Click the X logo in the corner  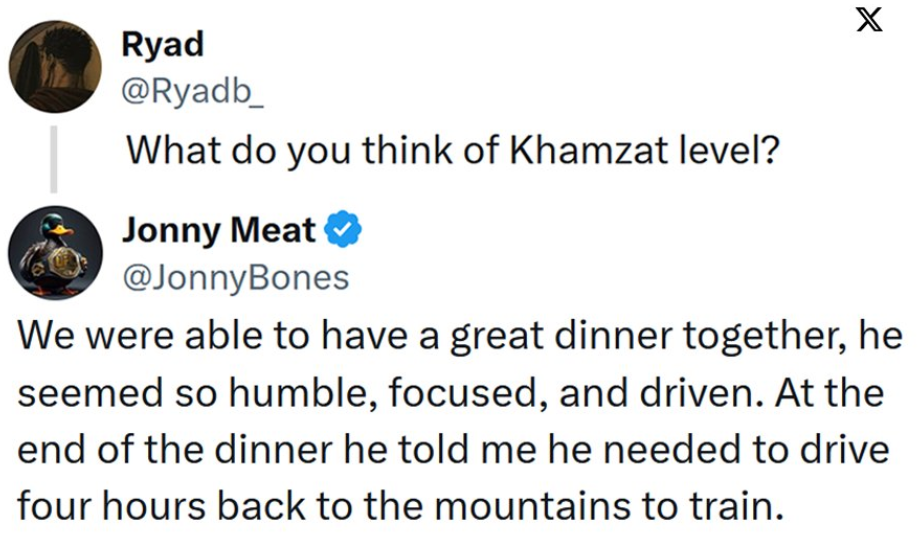coord(869,19)
